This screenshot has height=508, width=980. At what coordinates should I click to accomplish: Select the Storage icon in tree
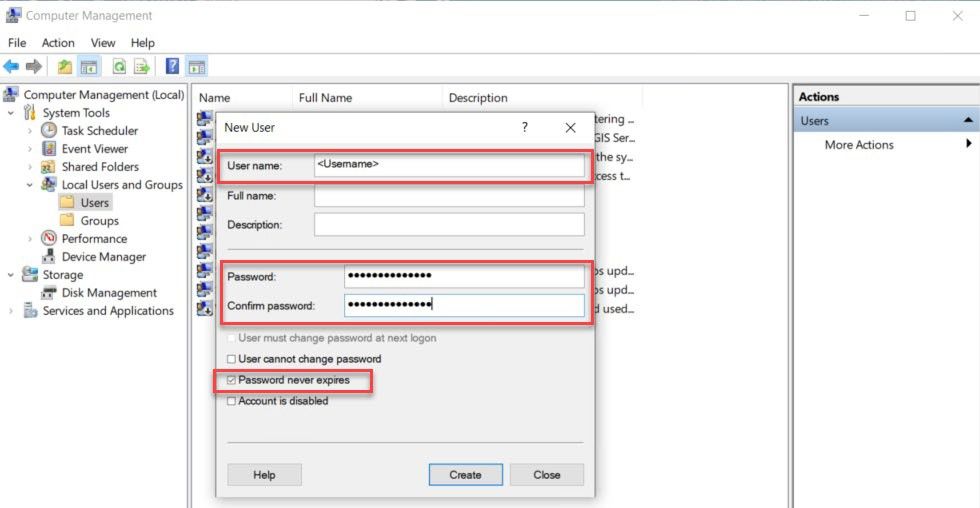[29, 274]
